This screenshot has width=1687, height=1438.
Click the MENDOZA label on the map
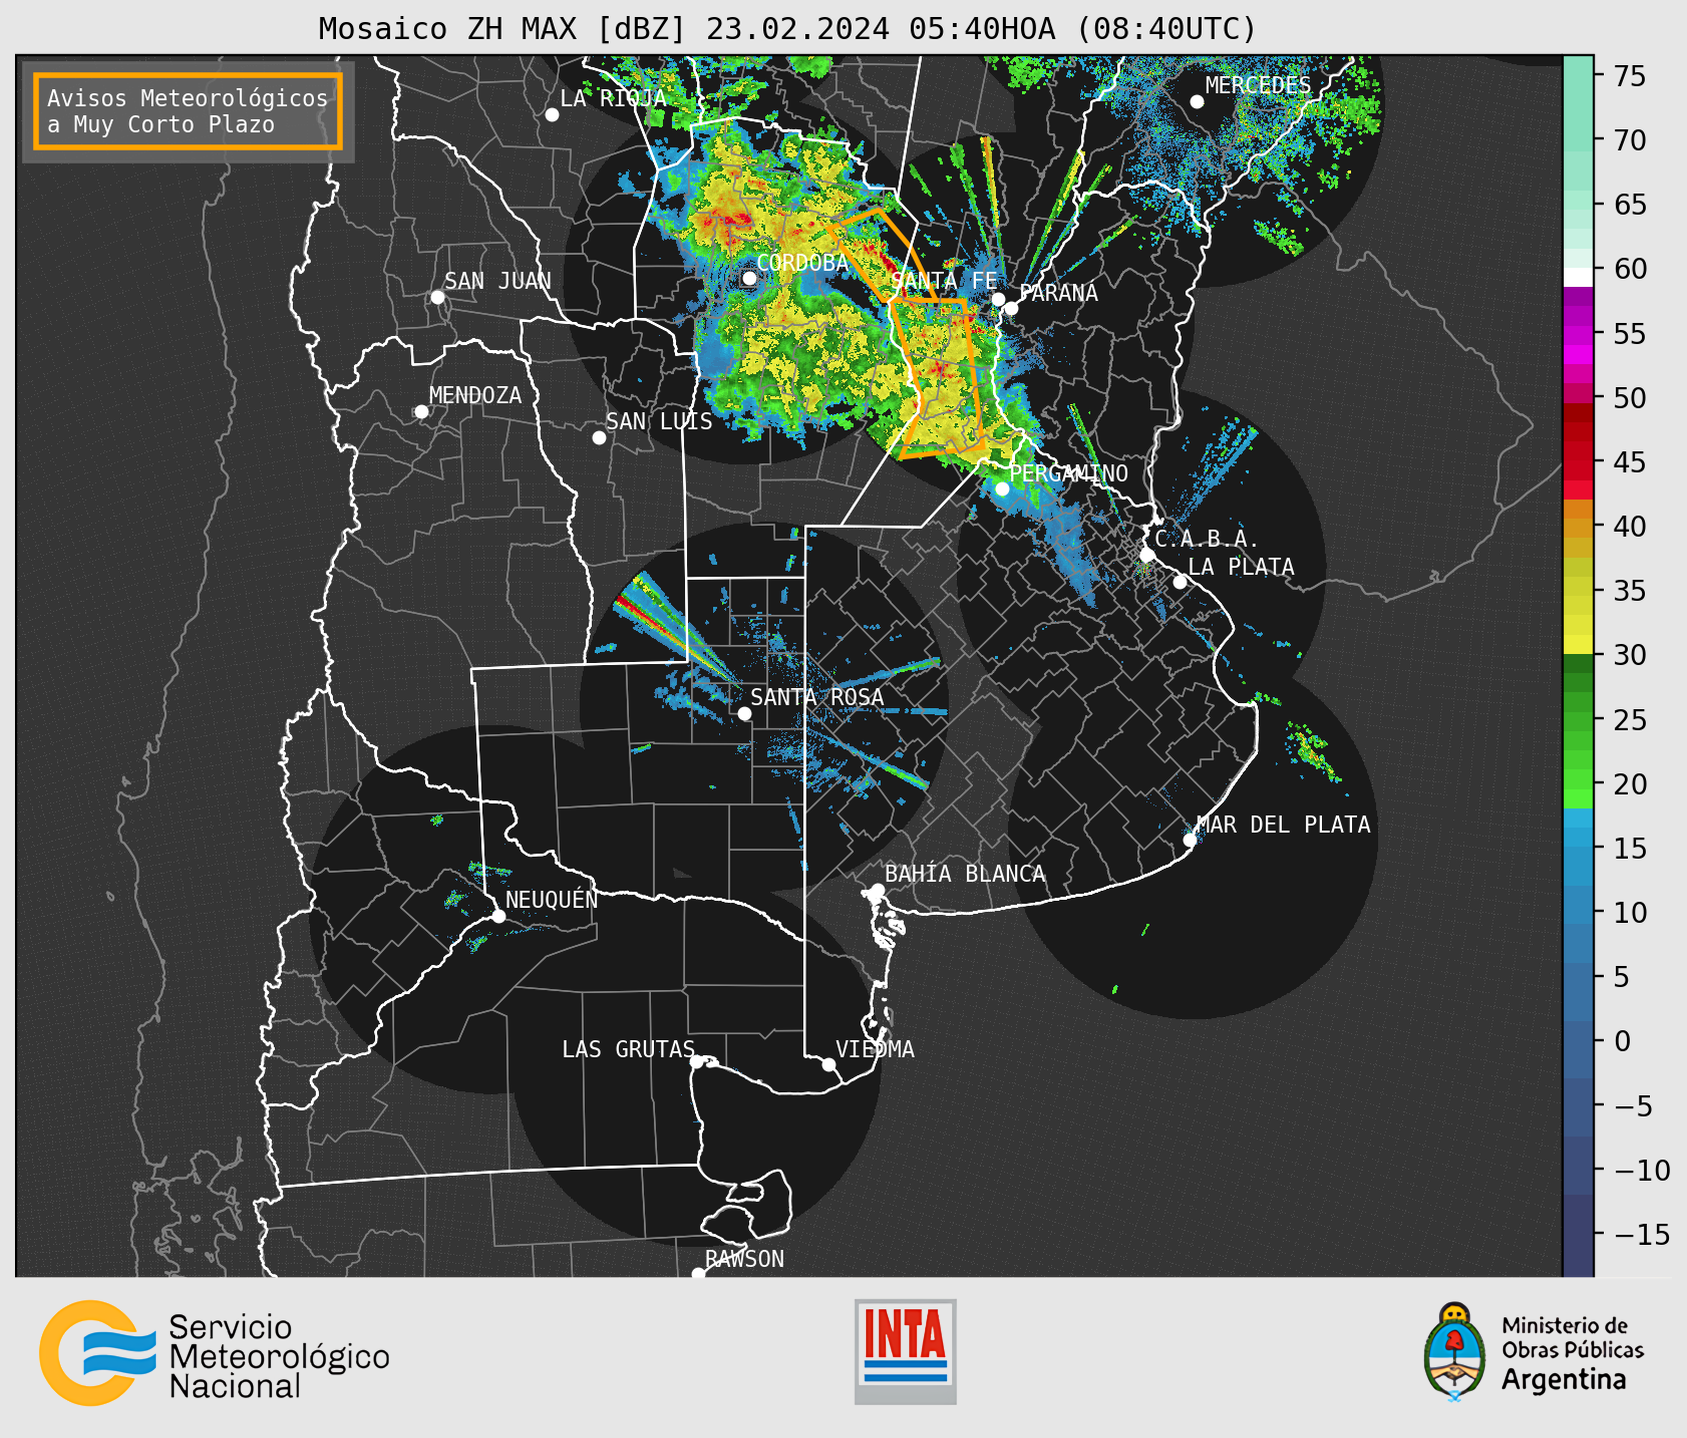[x=475, y=395]
